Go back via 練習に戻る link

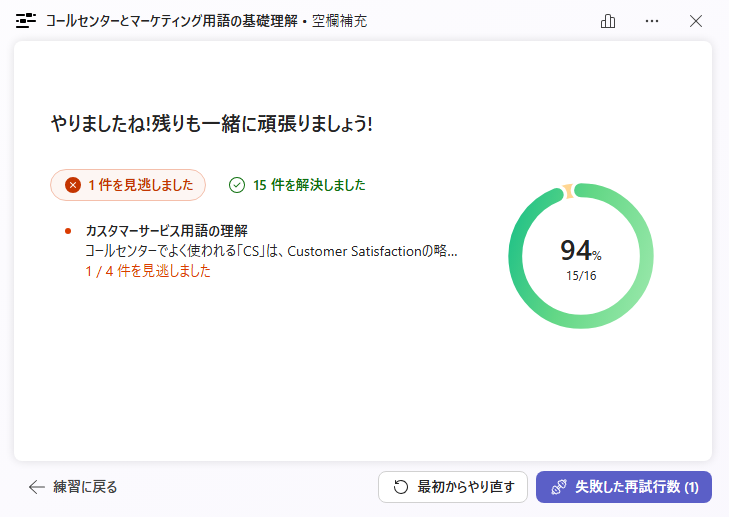click(x=85, y=487)
